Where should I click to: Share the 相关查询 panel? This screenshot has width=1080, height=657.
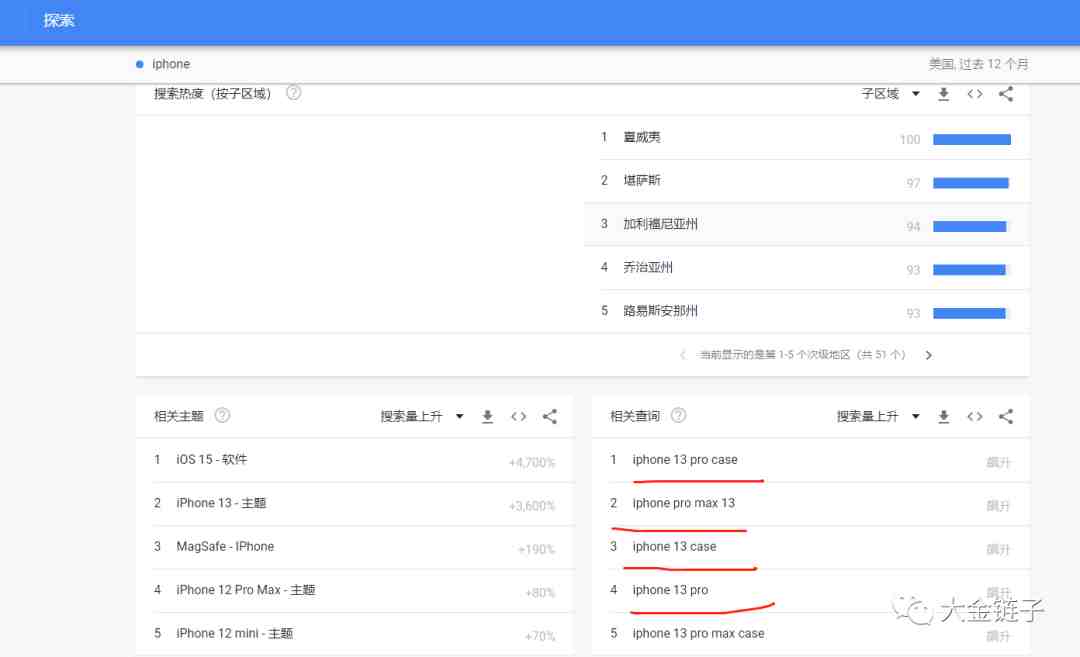1006,417
